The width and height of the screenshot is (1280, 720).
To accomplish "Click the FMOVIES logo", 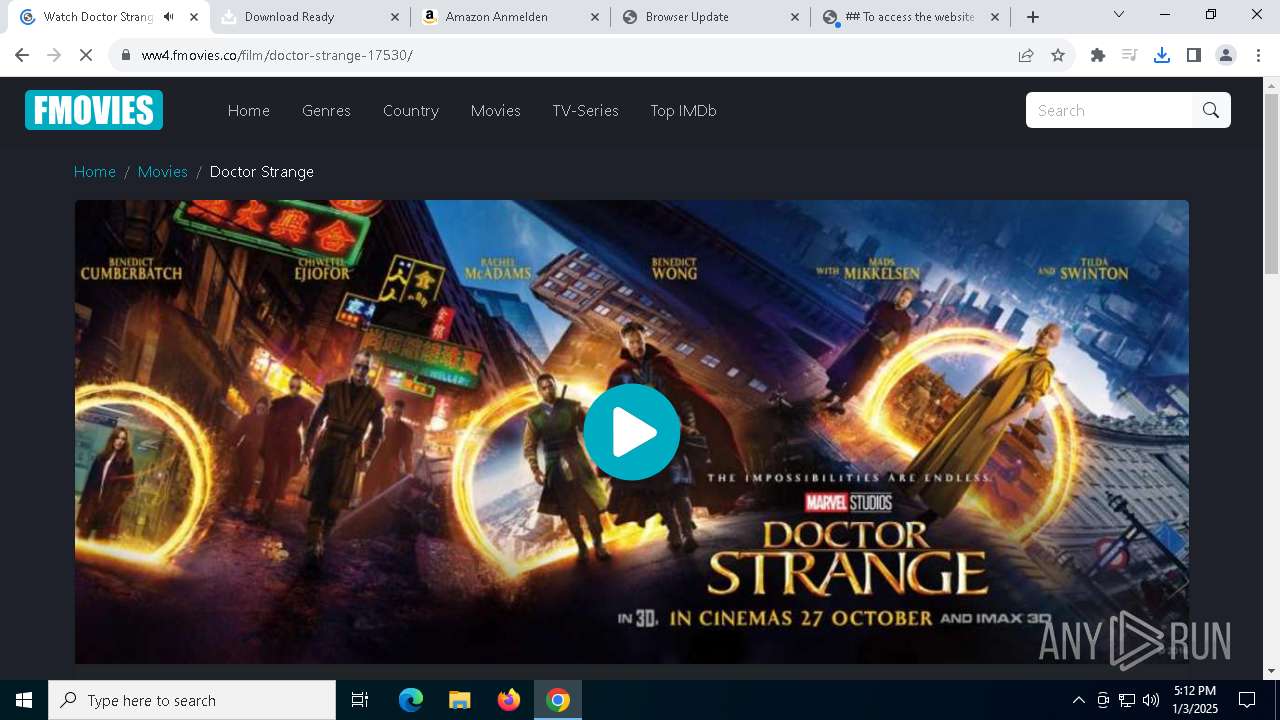I will [x=94, y=110].
